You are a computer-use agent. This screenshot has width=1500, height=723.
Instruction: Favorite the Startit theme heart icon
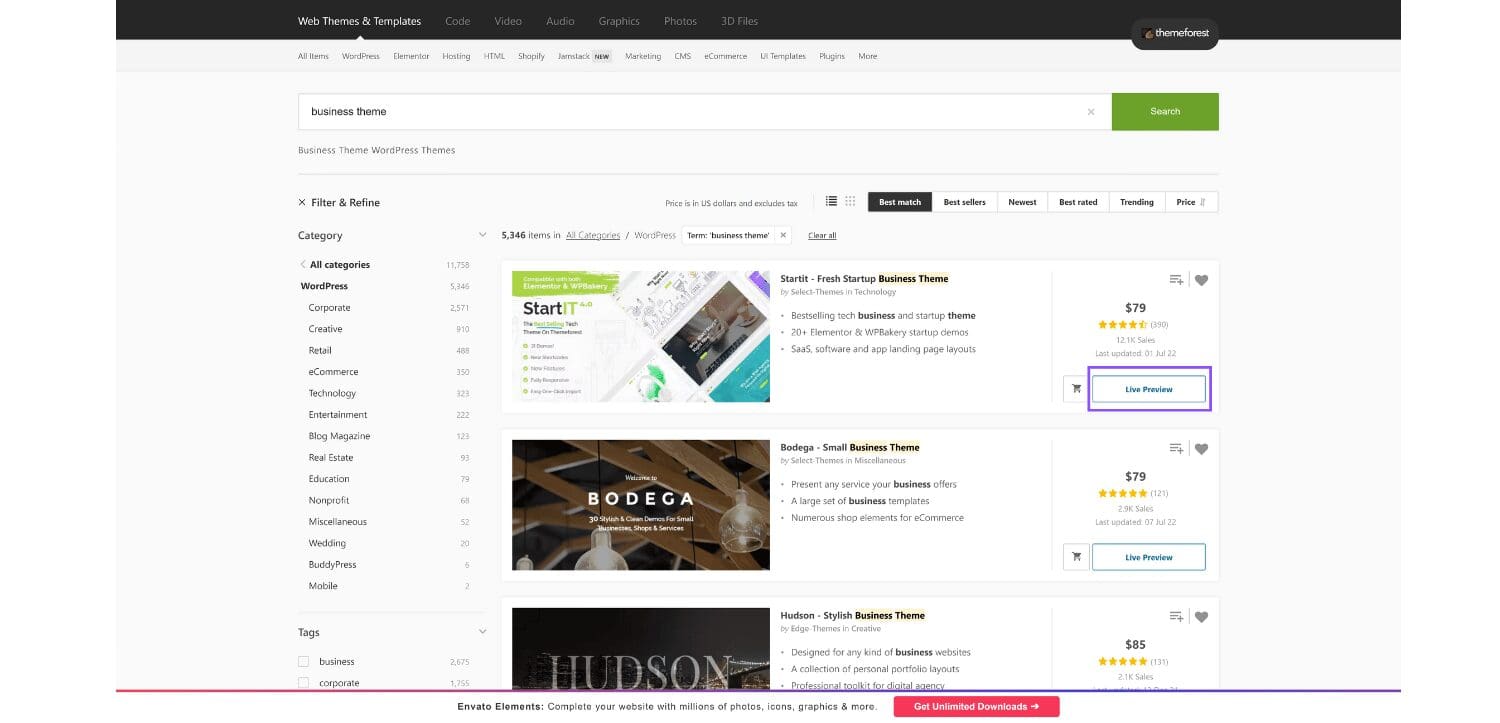click(x=1201, y=280)
